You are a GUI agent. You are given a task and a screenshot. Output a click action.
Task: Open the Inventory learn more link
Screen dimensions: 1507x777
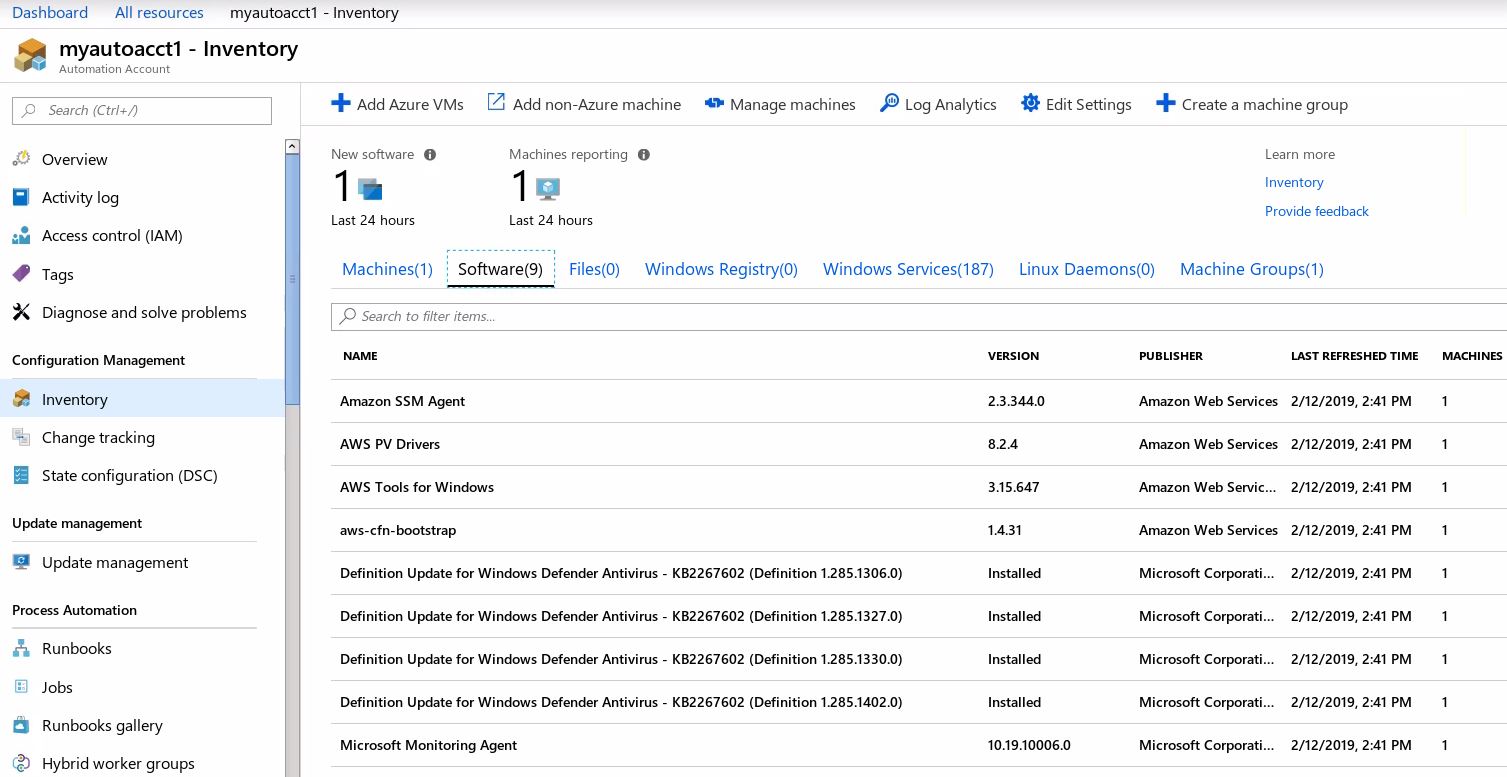coord(1293,182)
